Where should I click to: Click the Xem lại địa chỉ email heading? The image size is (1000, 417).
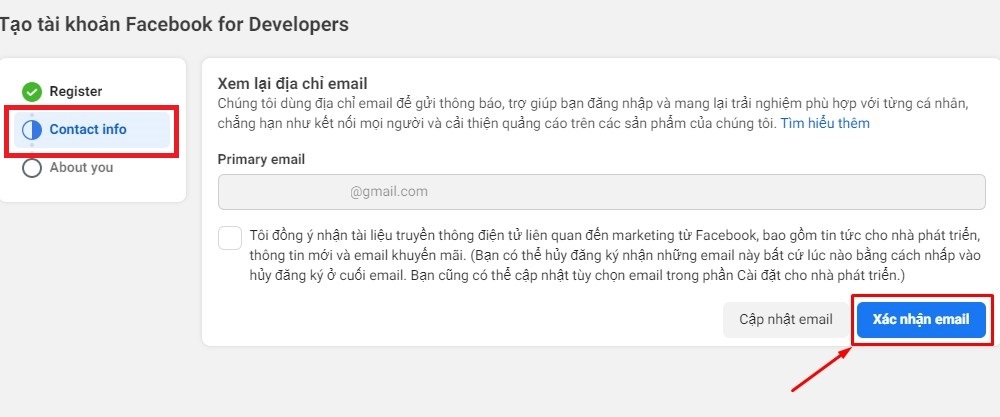(x=293, y=84)
